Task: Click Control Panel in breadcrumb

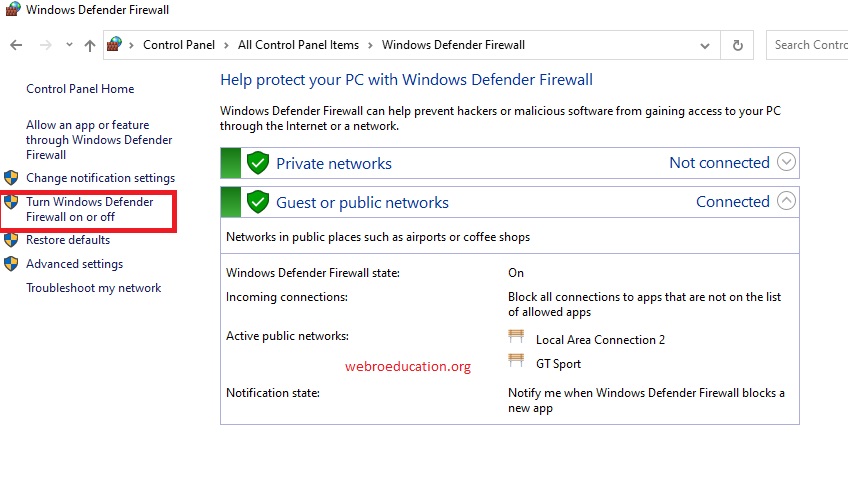Action: click(x=178, y=45)
